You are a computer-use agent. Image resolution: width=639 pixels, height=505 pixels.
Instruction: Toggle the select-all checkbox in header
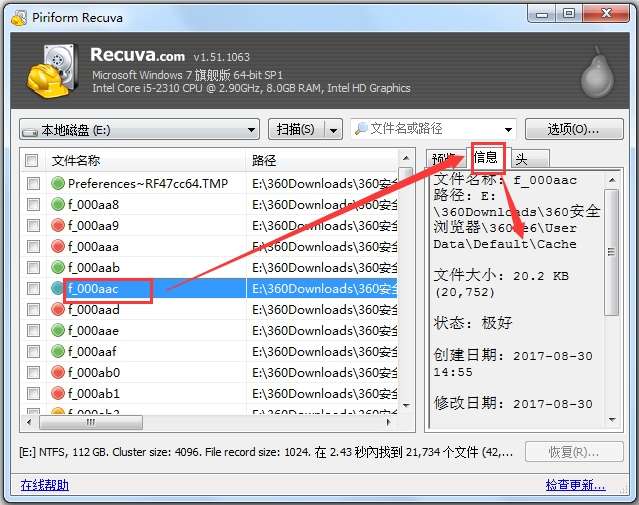click(x=32, y=160)
